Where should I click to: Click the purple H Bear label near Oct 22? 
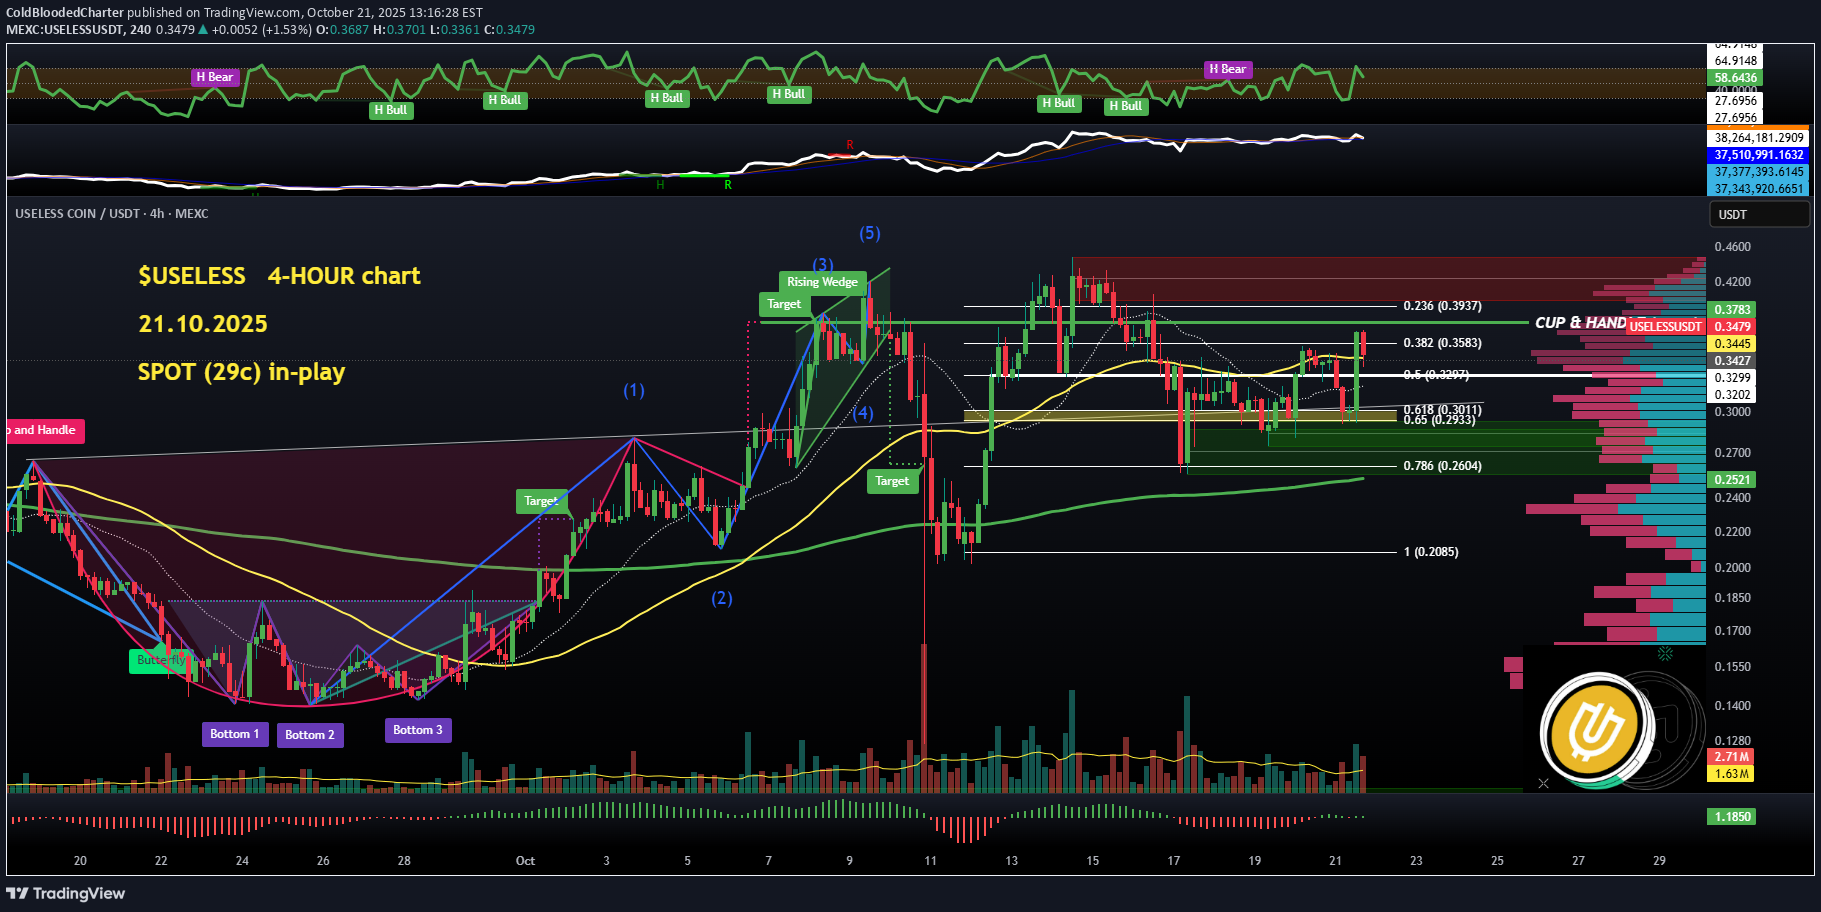tap(215, 77)
